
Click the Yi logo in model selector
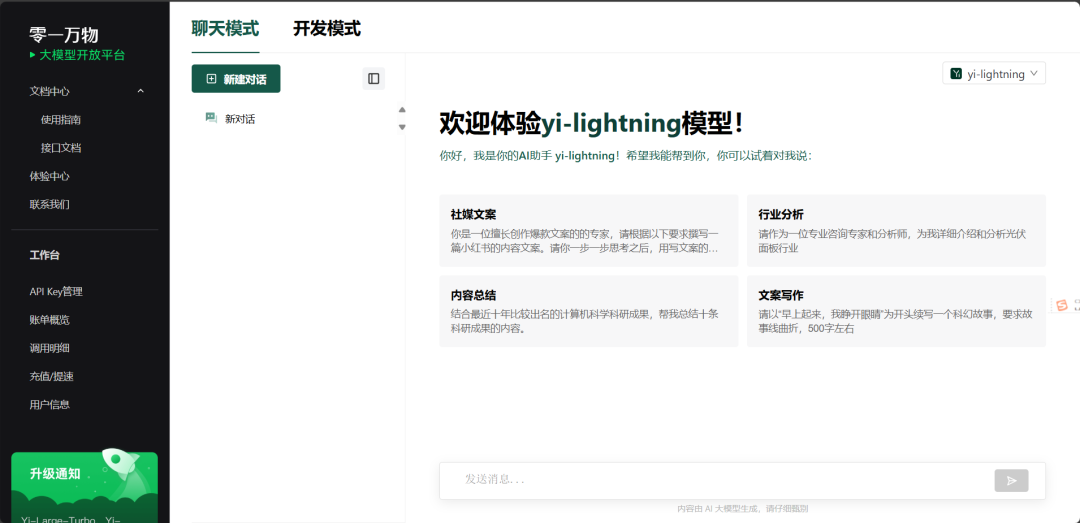pyautogui.click(x=956, y=74)
